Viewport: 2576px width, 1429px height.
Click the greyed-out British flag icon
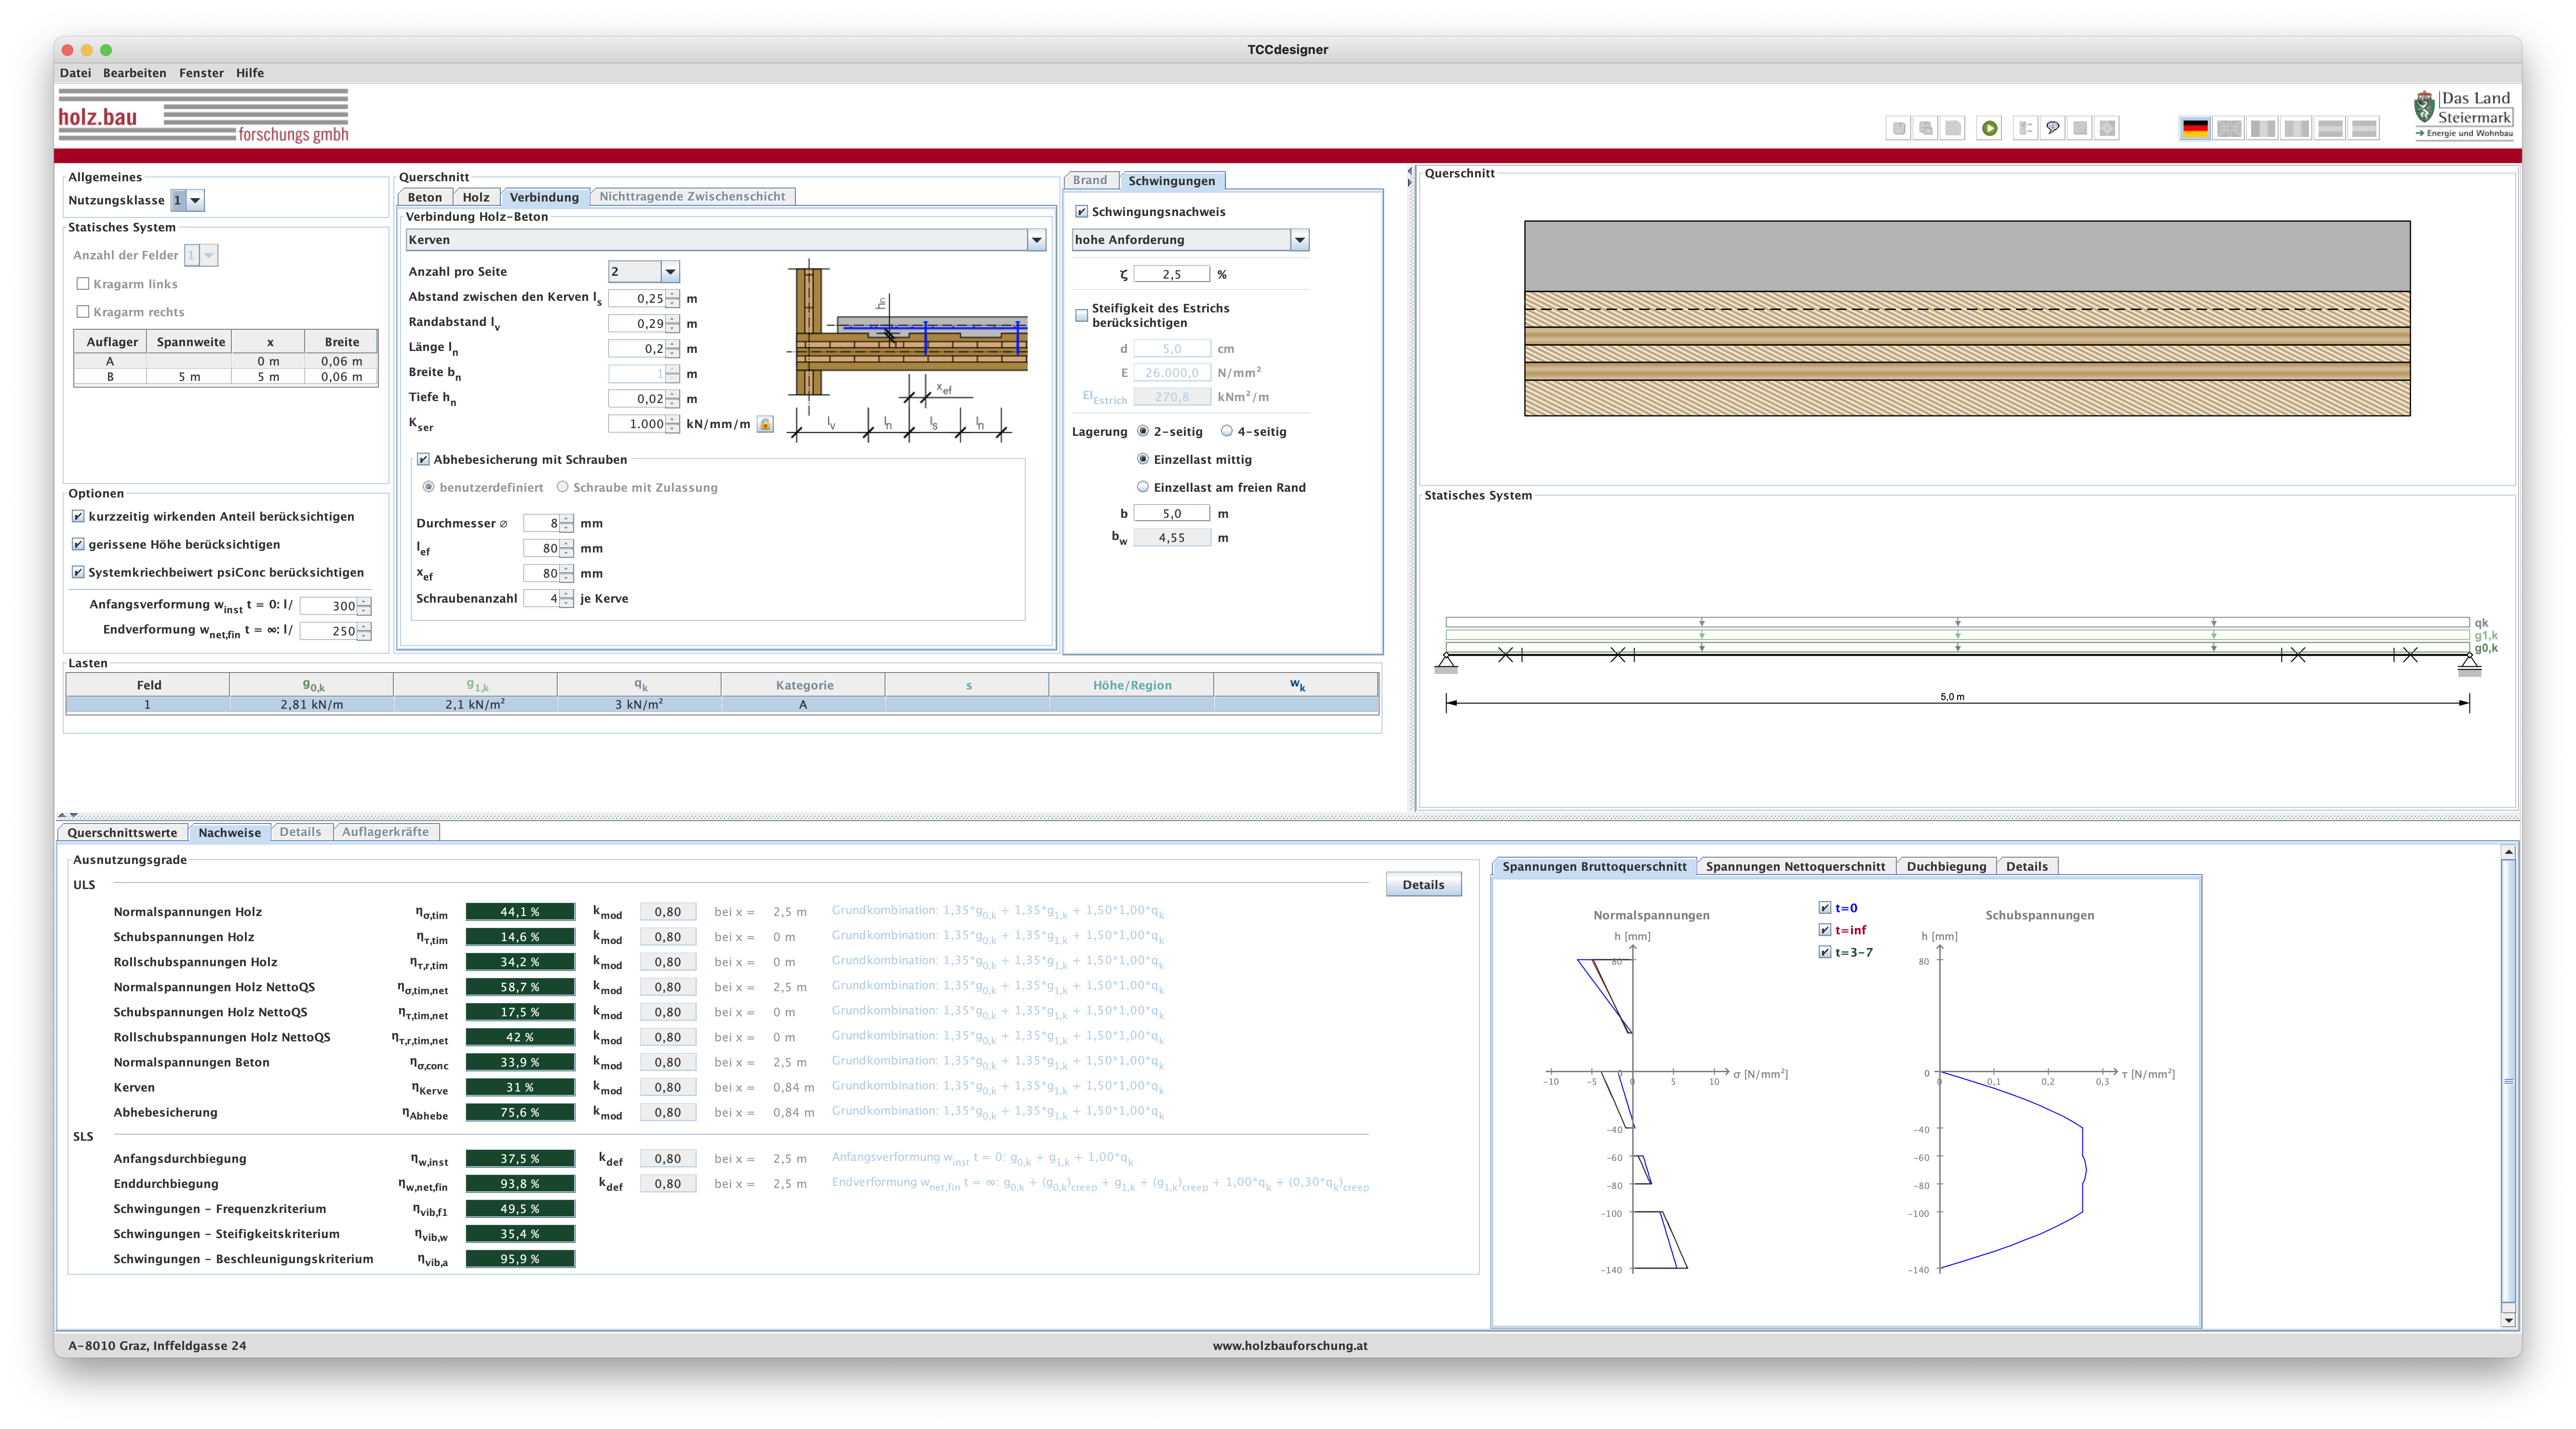point(2229,128)
